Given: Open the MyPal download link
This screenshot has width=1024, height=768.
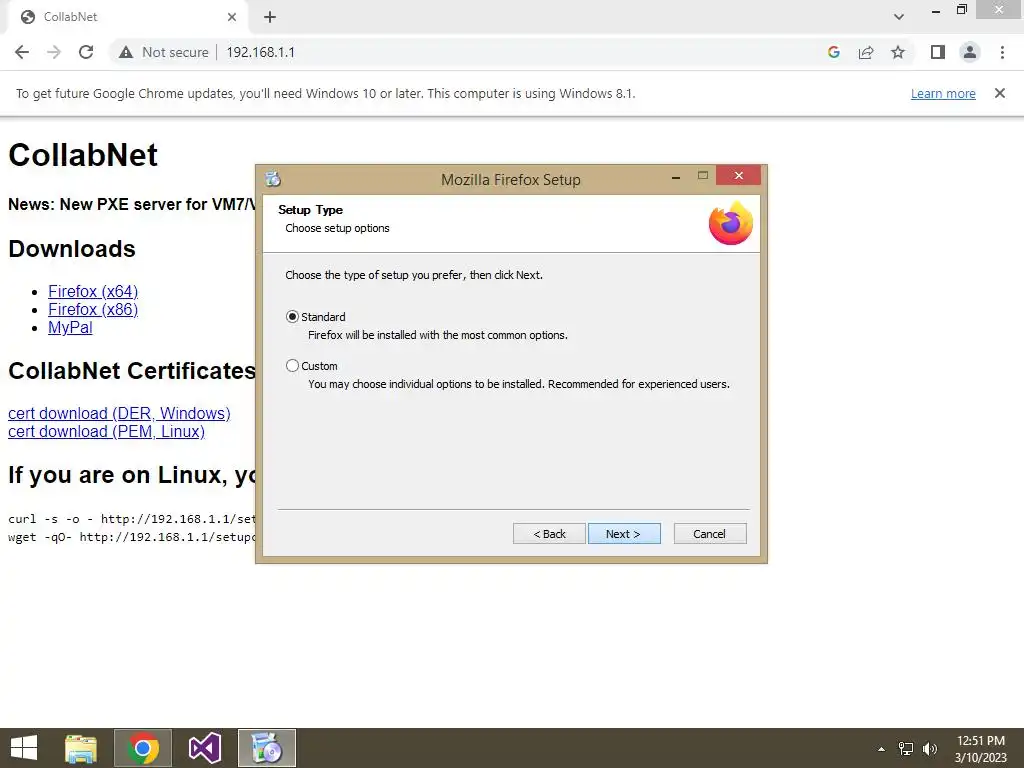Looking at the screenshot, I should 70,328.
